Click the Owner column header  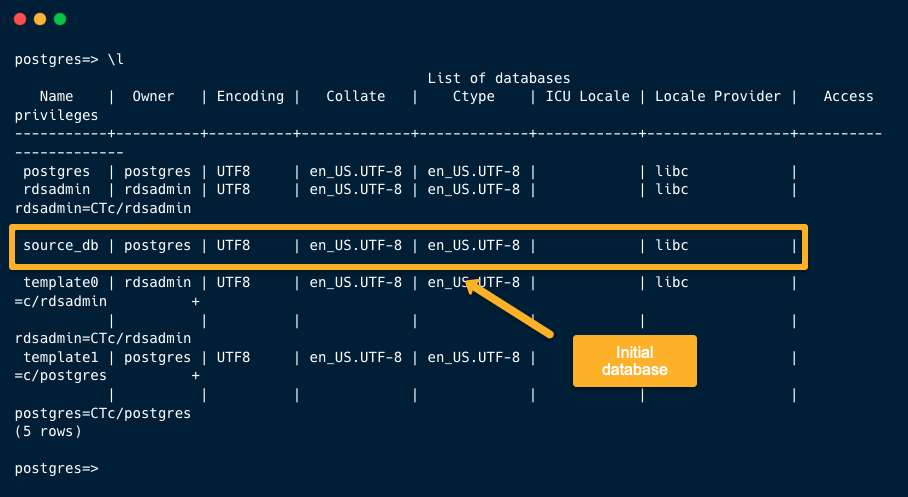pos(153,96)
